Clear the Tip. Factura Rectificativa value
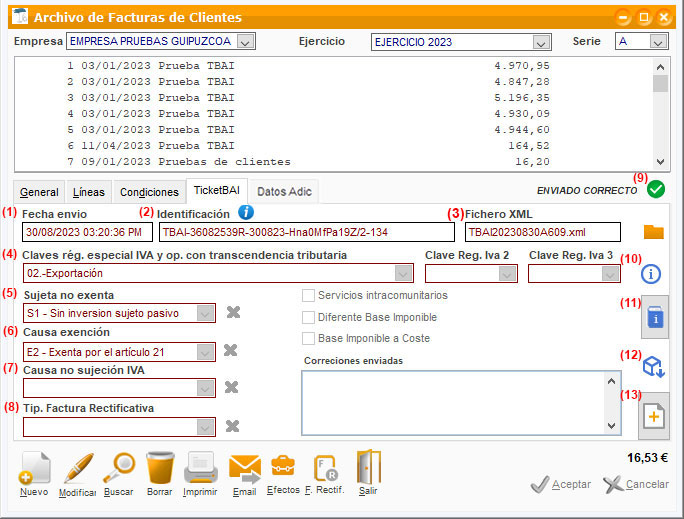The width and height of the screenshot is (684, 519). [233, 426]
